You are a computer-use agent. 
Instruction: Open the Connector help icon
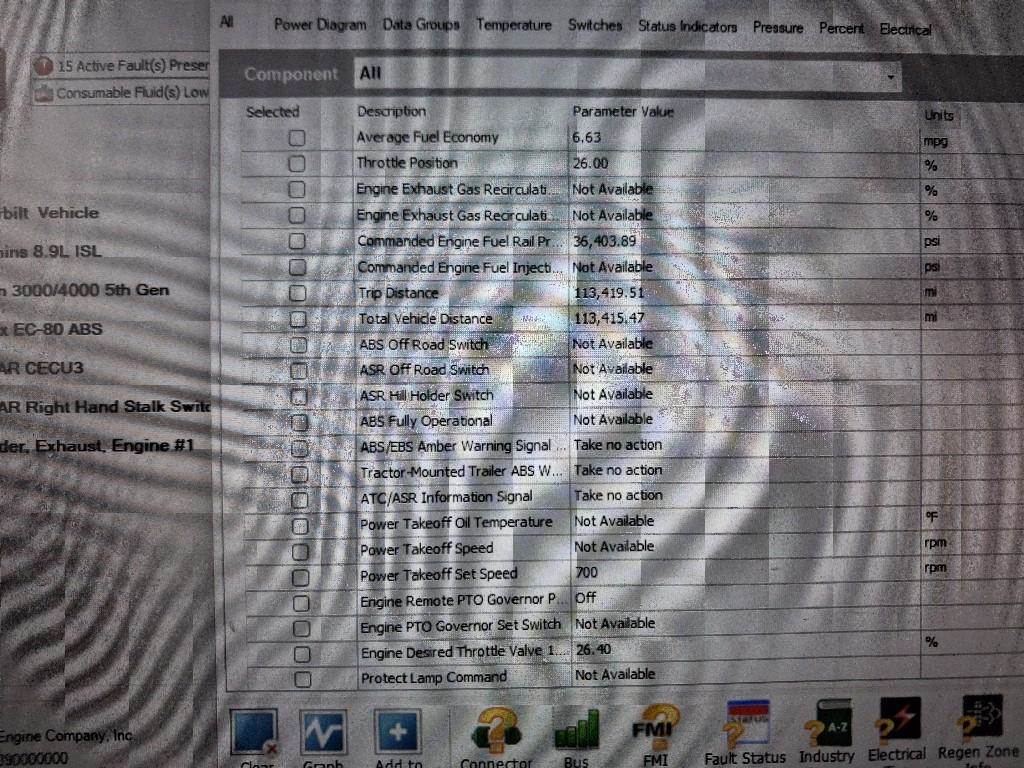(494, 732)
